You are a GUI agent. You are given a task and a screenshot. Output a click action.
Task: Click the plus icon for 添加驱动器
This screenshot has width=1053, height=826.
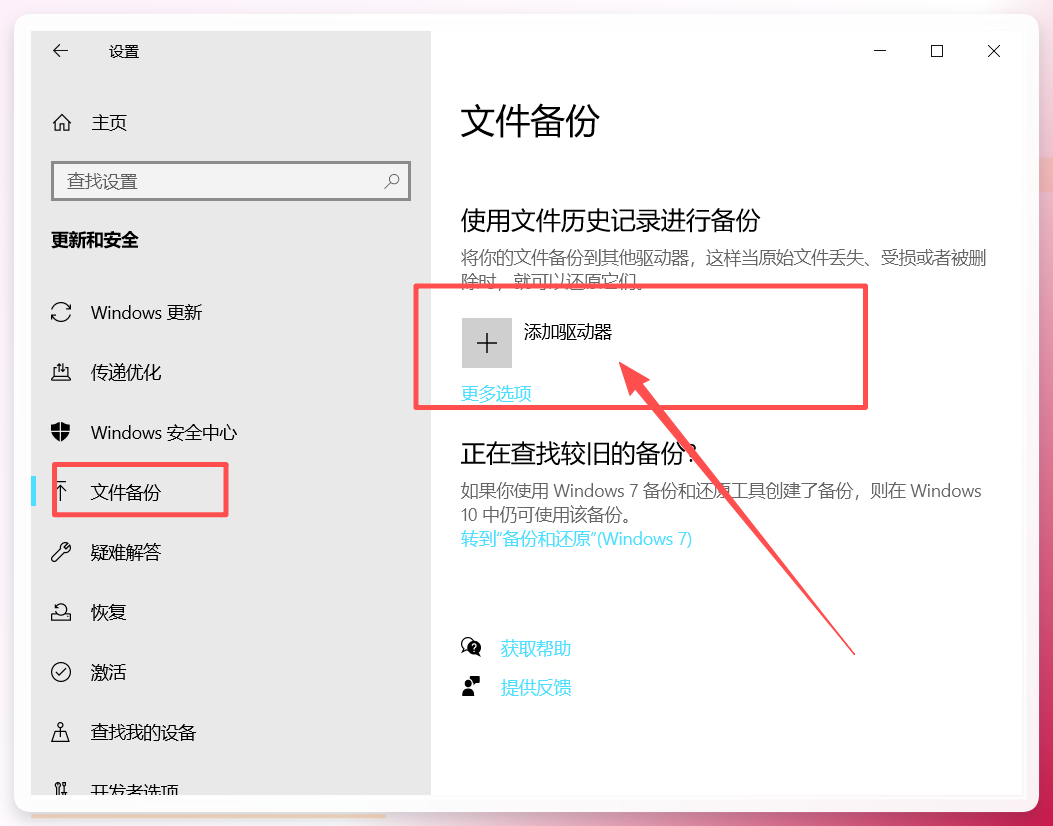[x=487, y=343]
